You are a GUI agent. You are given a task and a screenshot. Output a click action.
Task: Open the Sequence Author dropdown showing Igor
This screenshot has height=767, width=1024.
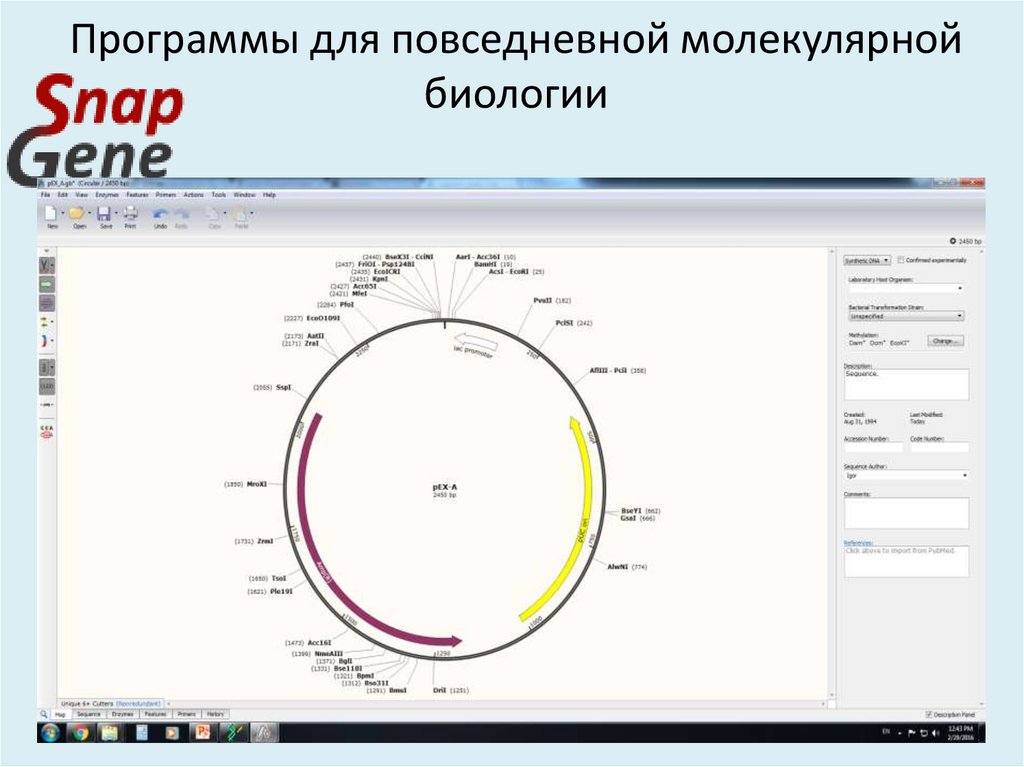[904, 474]
